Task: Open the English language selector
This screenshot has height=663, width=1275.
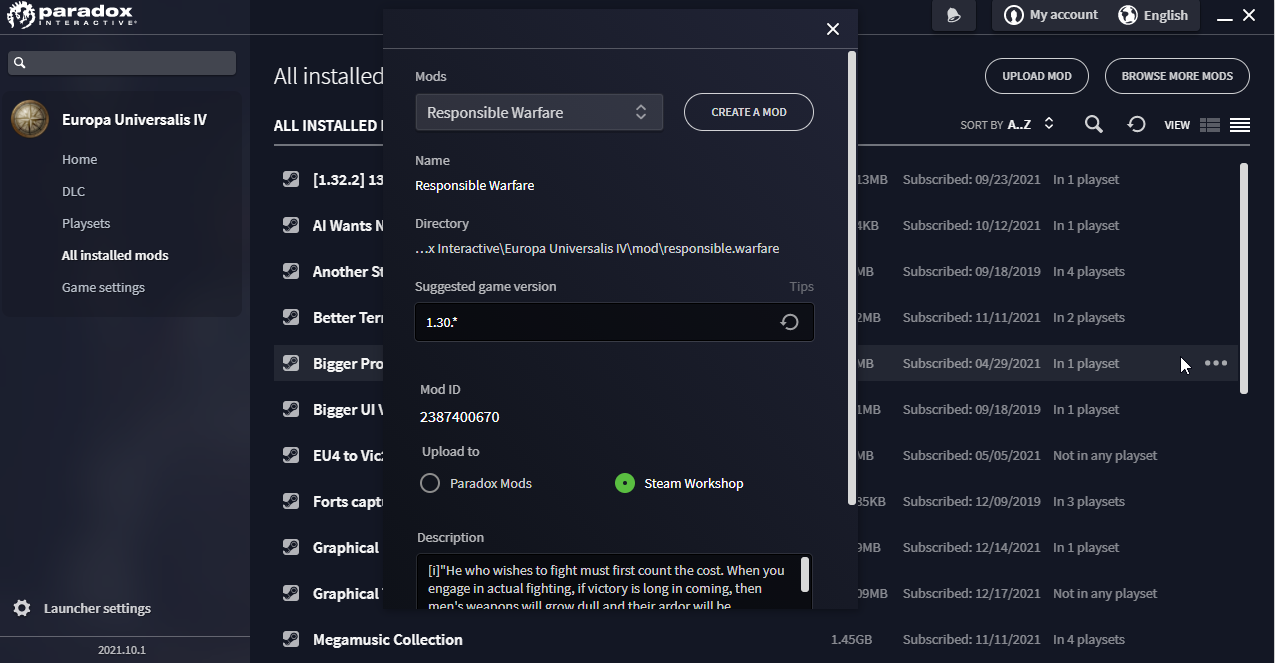Action: coord(1153,15)
